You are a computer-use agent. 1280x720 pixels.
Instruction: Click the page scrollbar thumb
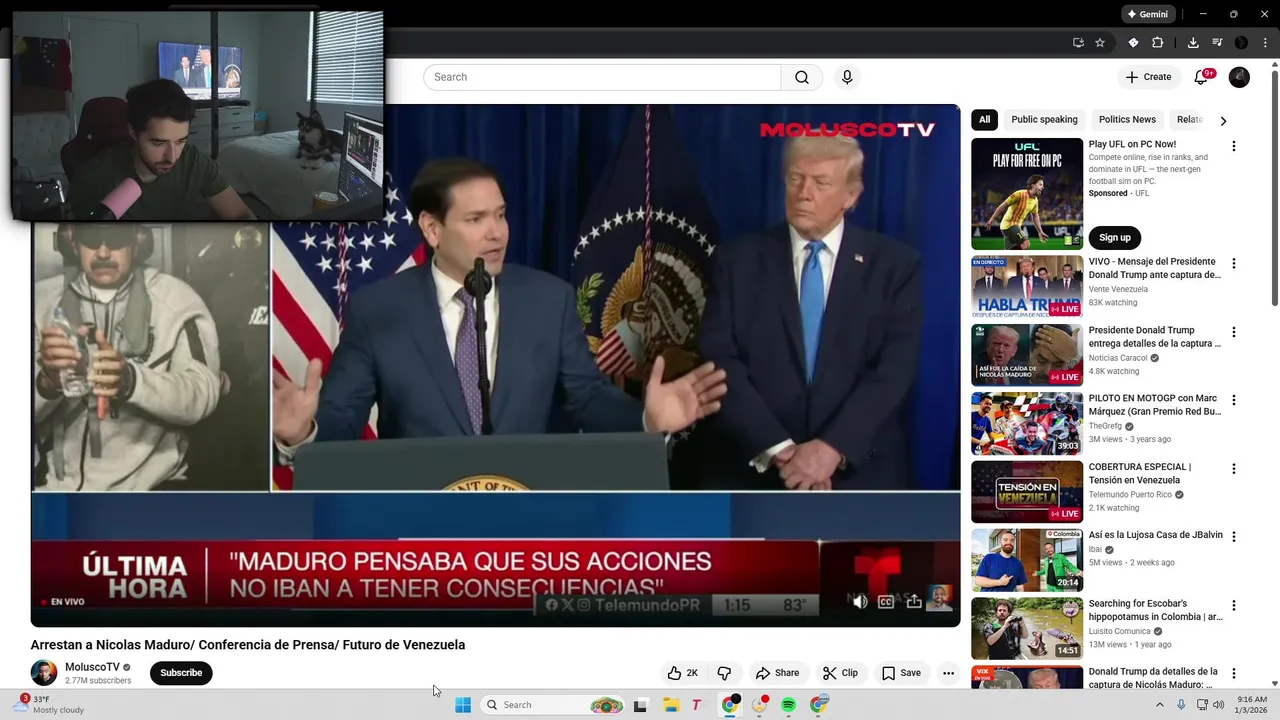[x=1274, y=190]
